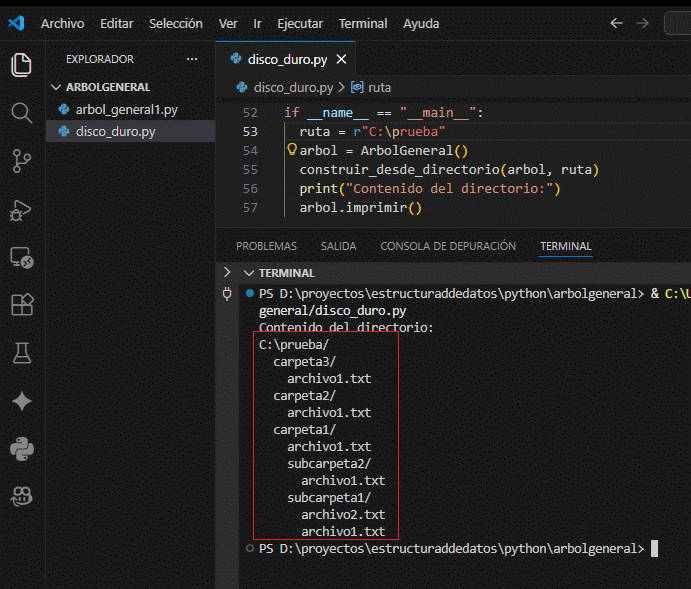Open the Extensions view

[21, 305]
